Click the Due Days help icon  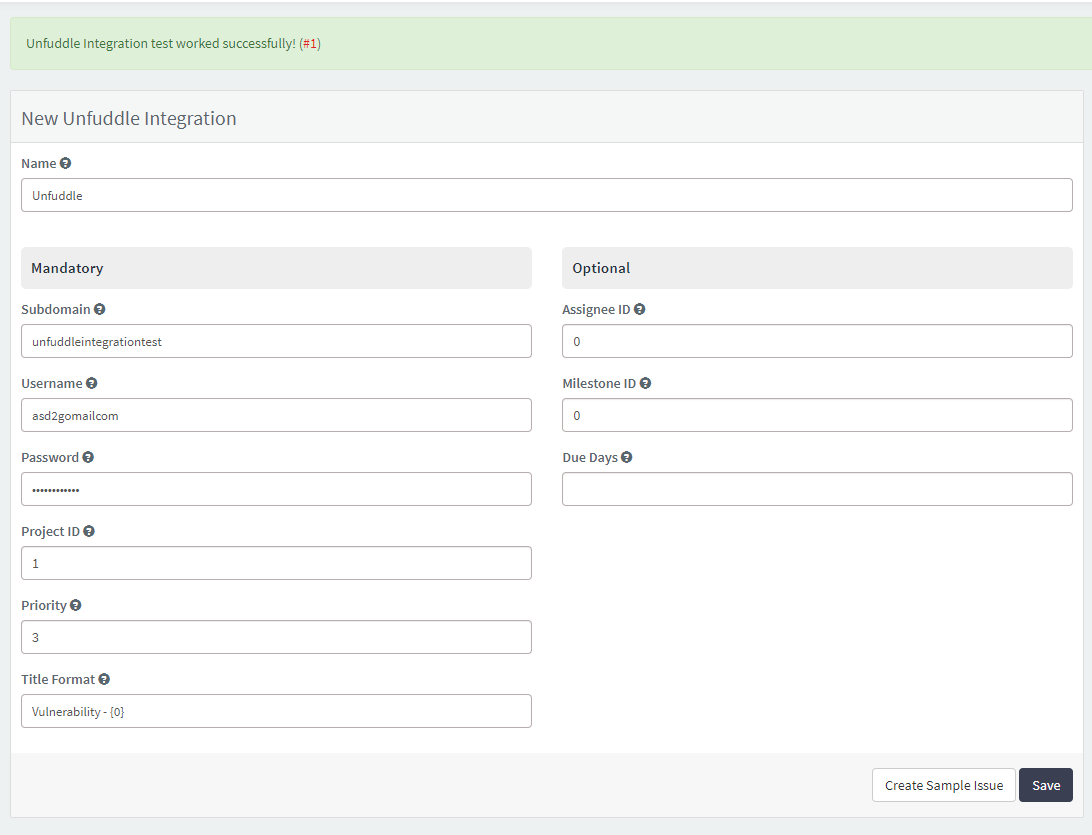(627, 457)
